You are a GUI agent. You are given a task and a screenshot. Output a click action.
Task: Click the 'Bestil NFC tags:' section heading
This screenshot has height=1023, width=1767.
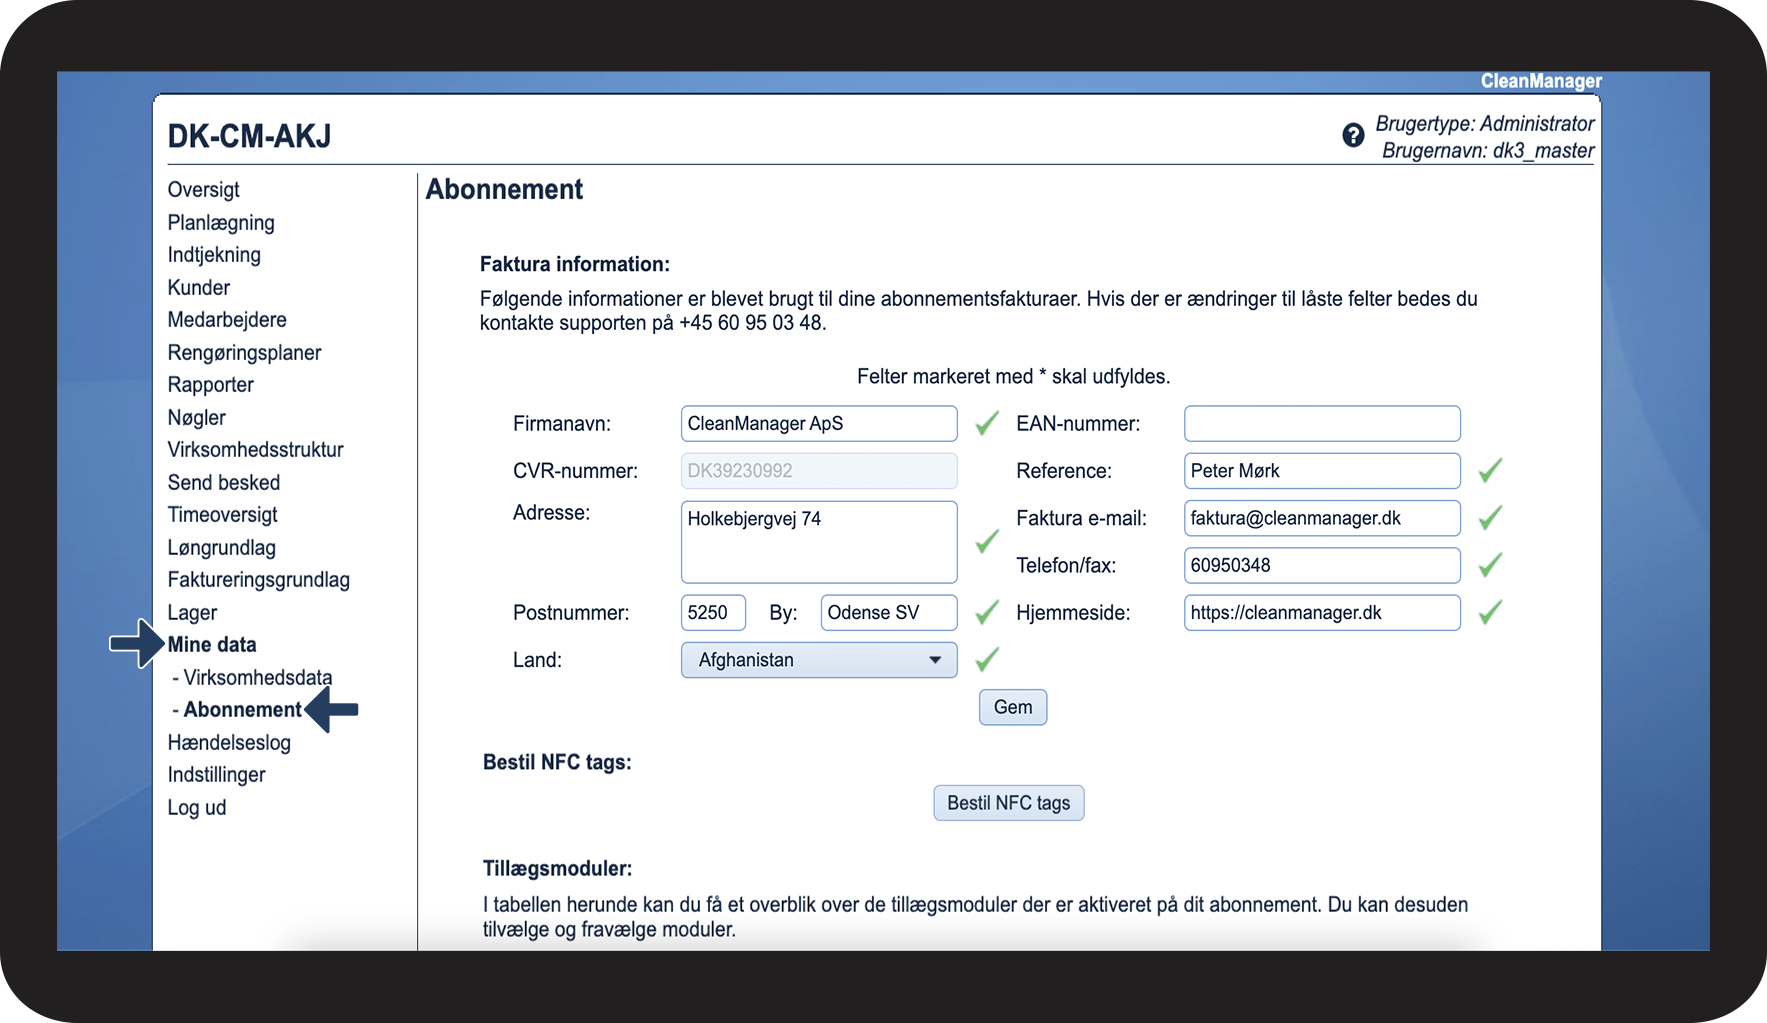coord(557,763)
